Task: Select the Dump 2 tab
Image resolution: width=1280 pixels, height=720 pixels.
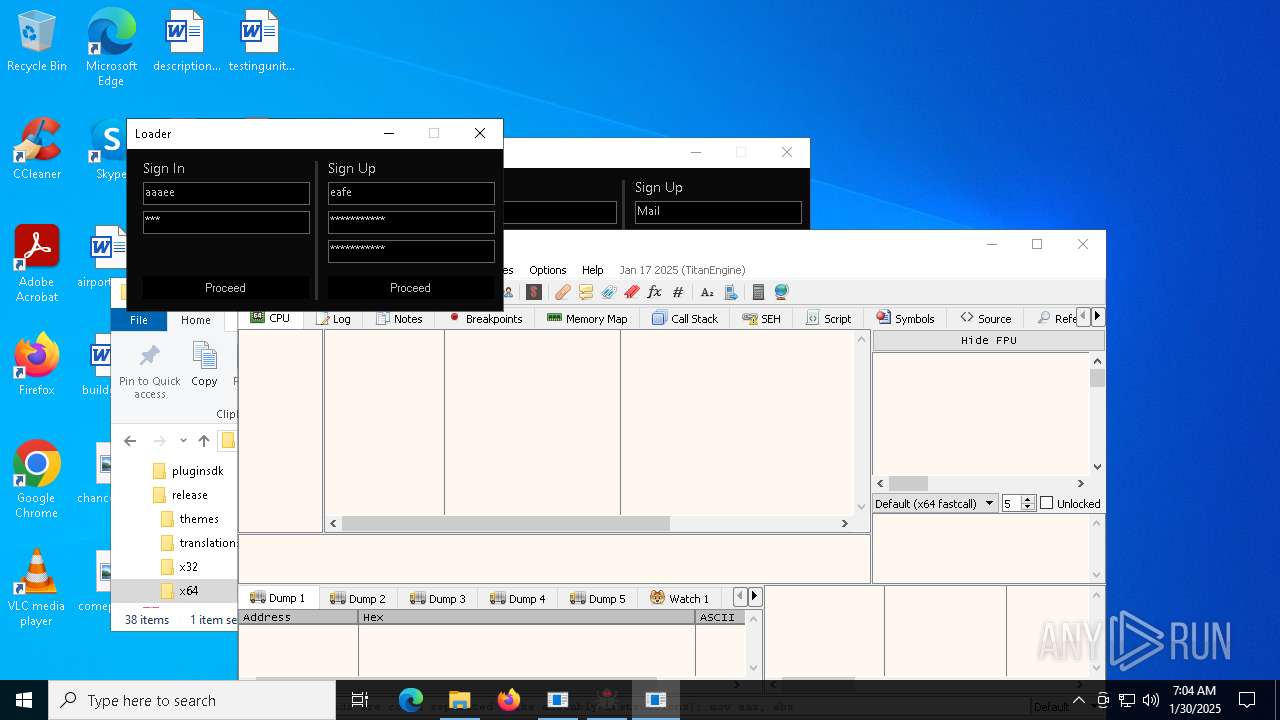Action: 358,598
